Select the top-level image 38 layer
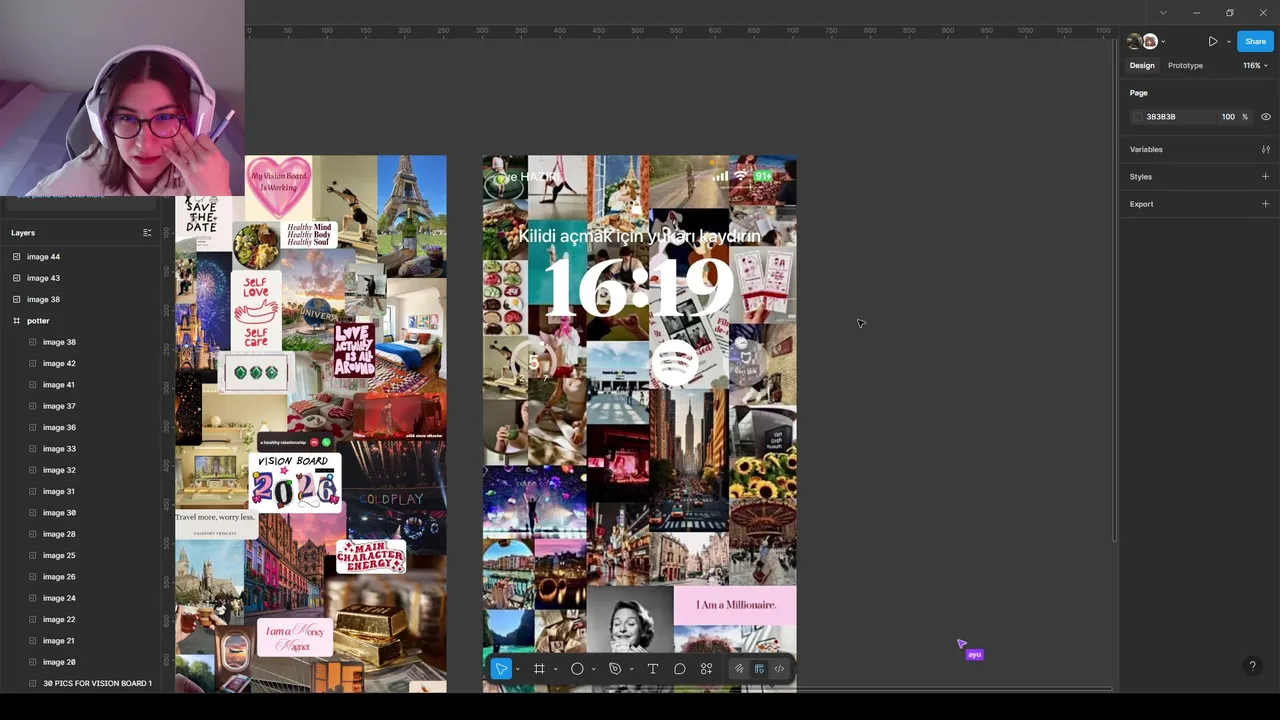1280x720 pixels. coord(80,299)
